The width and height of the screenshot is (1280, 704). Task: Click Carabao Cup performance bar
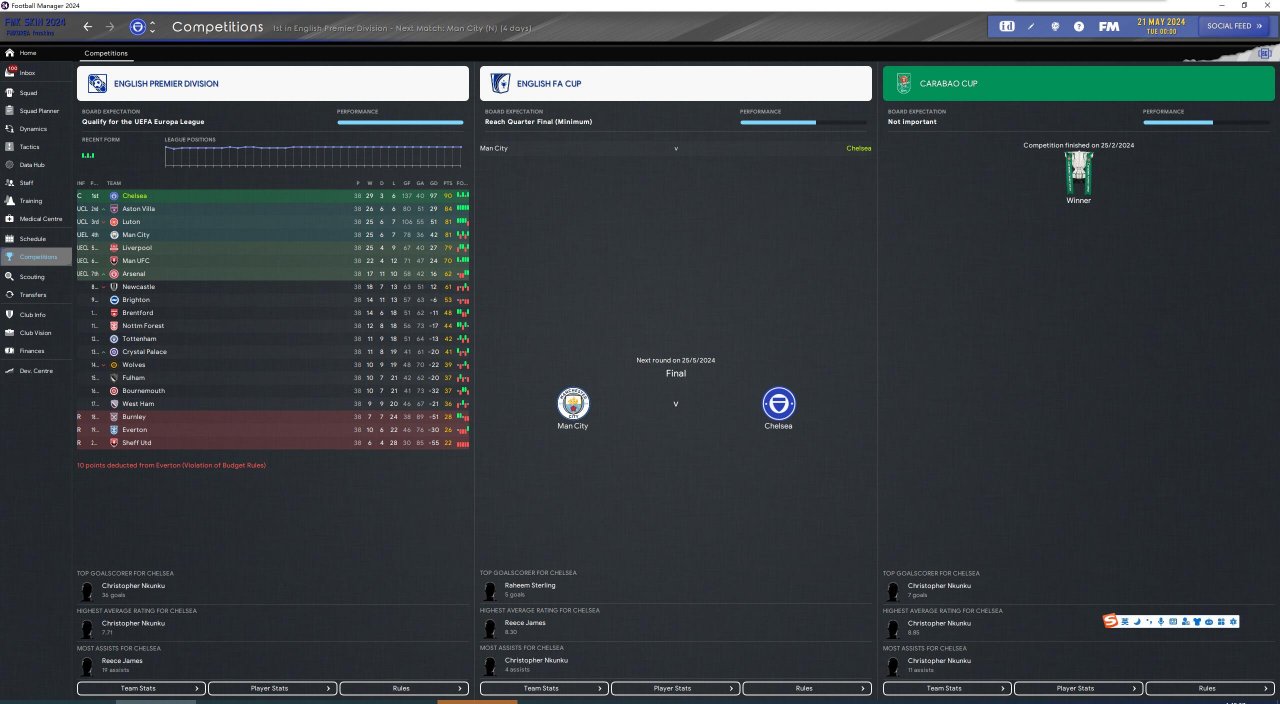click(1206, 122)
